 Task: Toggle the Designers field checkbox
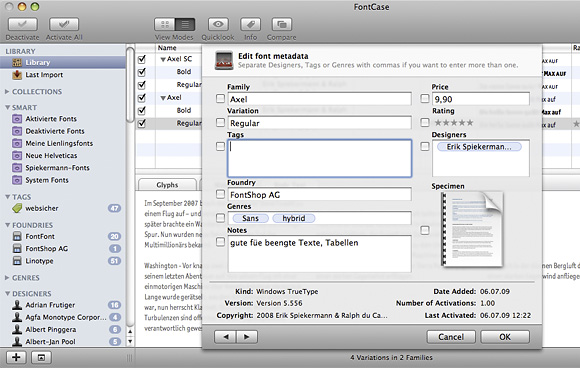point(425,146)
